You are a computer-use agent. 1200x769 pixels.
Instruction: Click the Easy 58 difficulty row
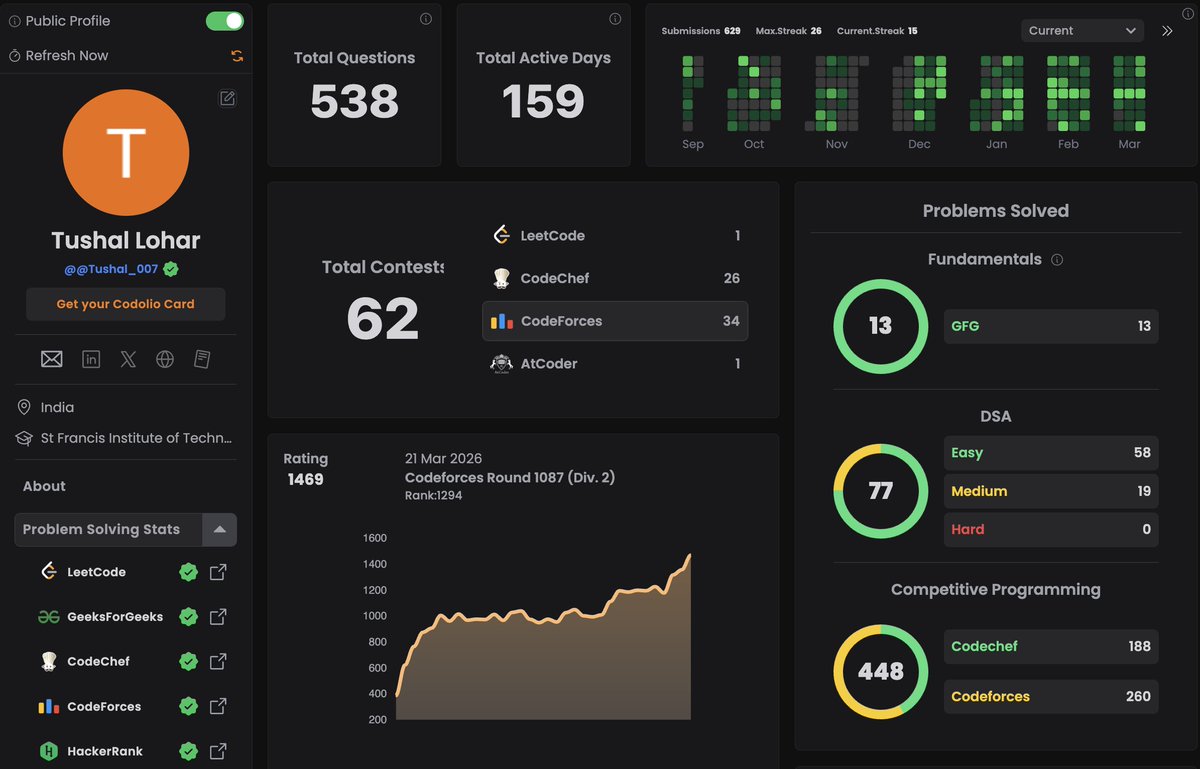pos(1051,453)
